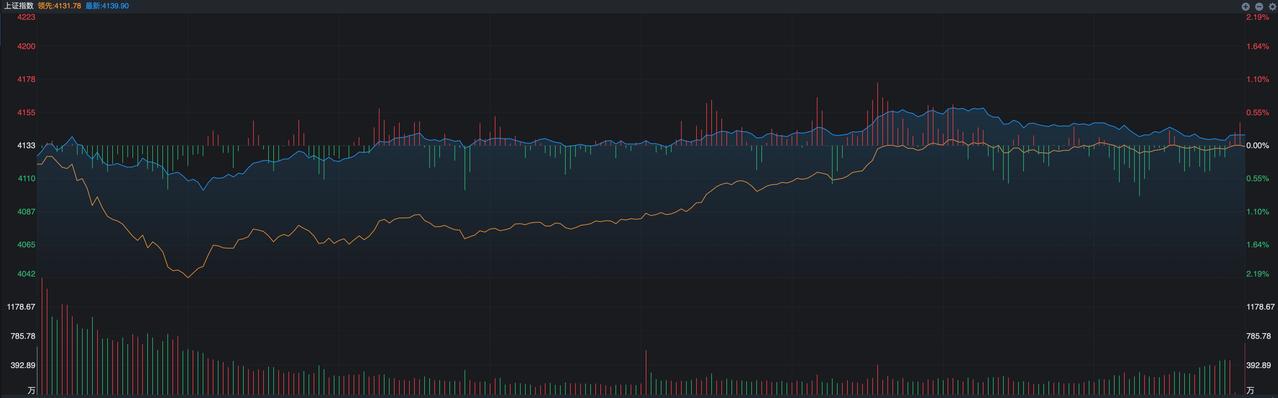Screen dimensions: 1278x398
Task: Click the 4042 price axis label
Action: (x=27, y=274)
